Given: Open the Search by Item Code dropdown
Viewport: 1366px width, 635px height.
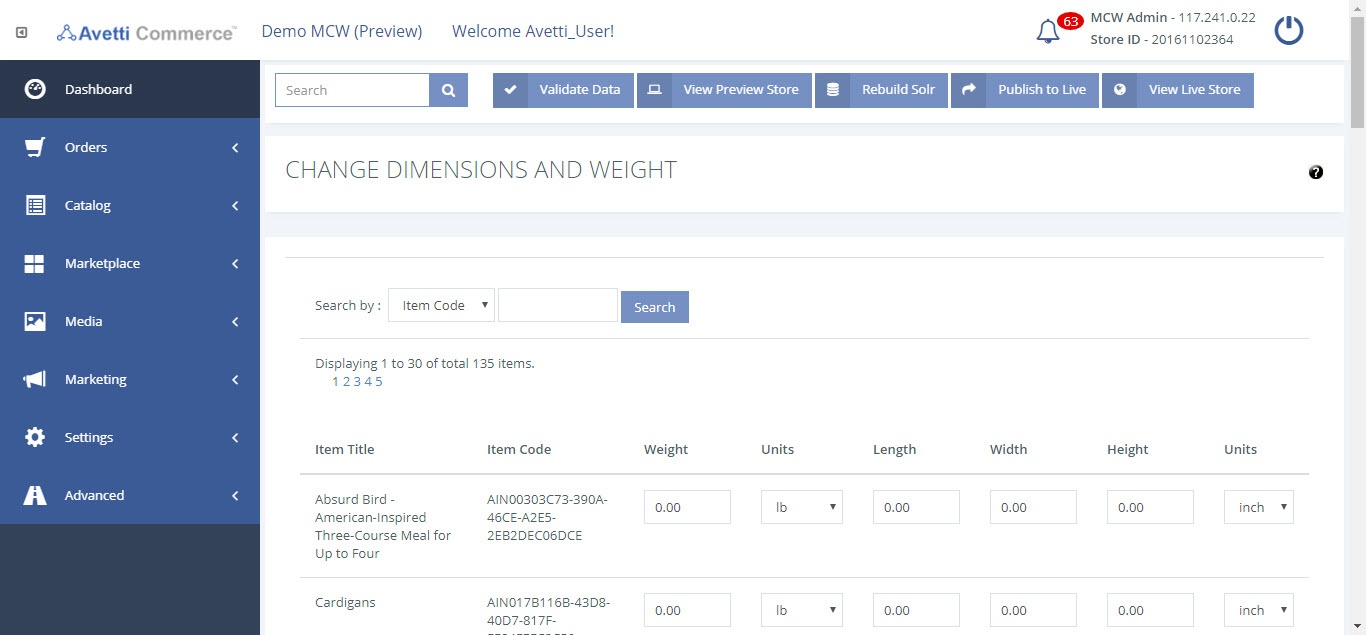Looking at the screenshot, I should (x=441, y=305).
